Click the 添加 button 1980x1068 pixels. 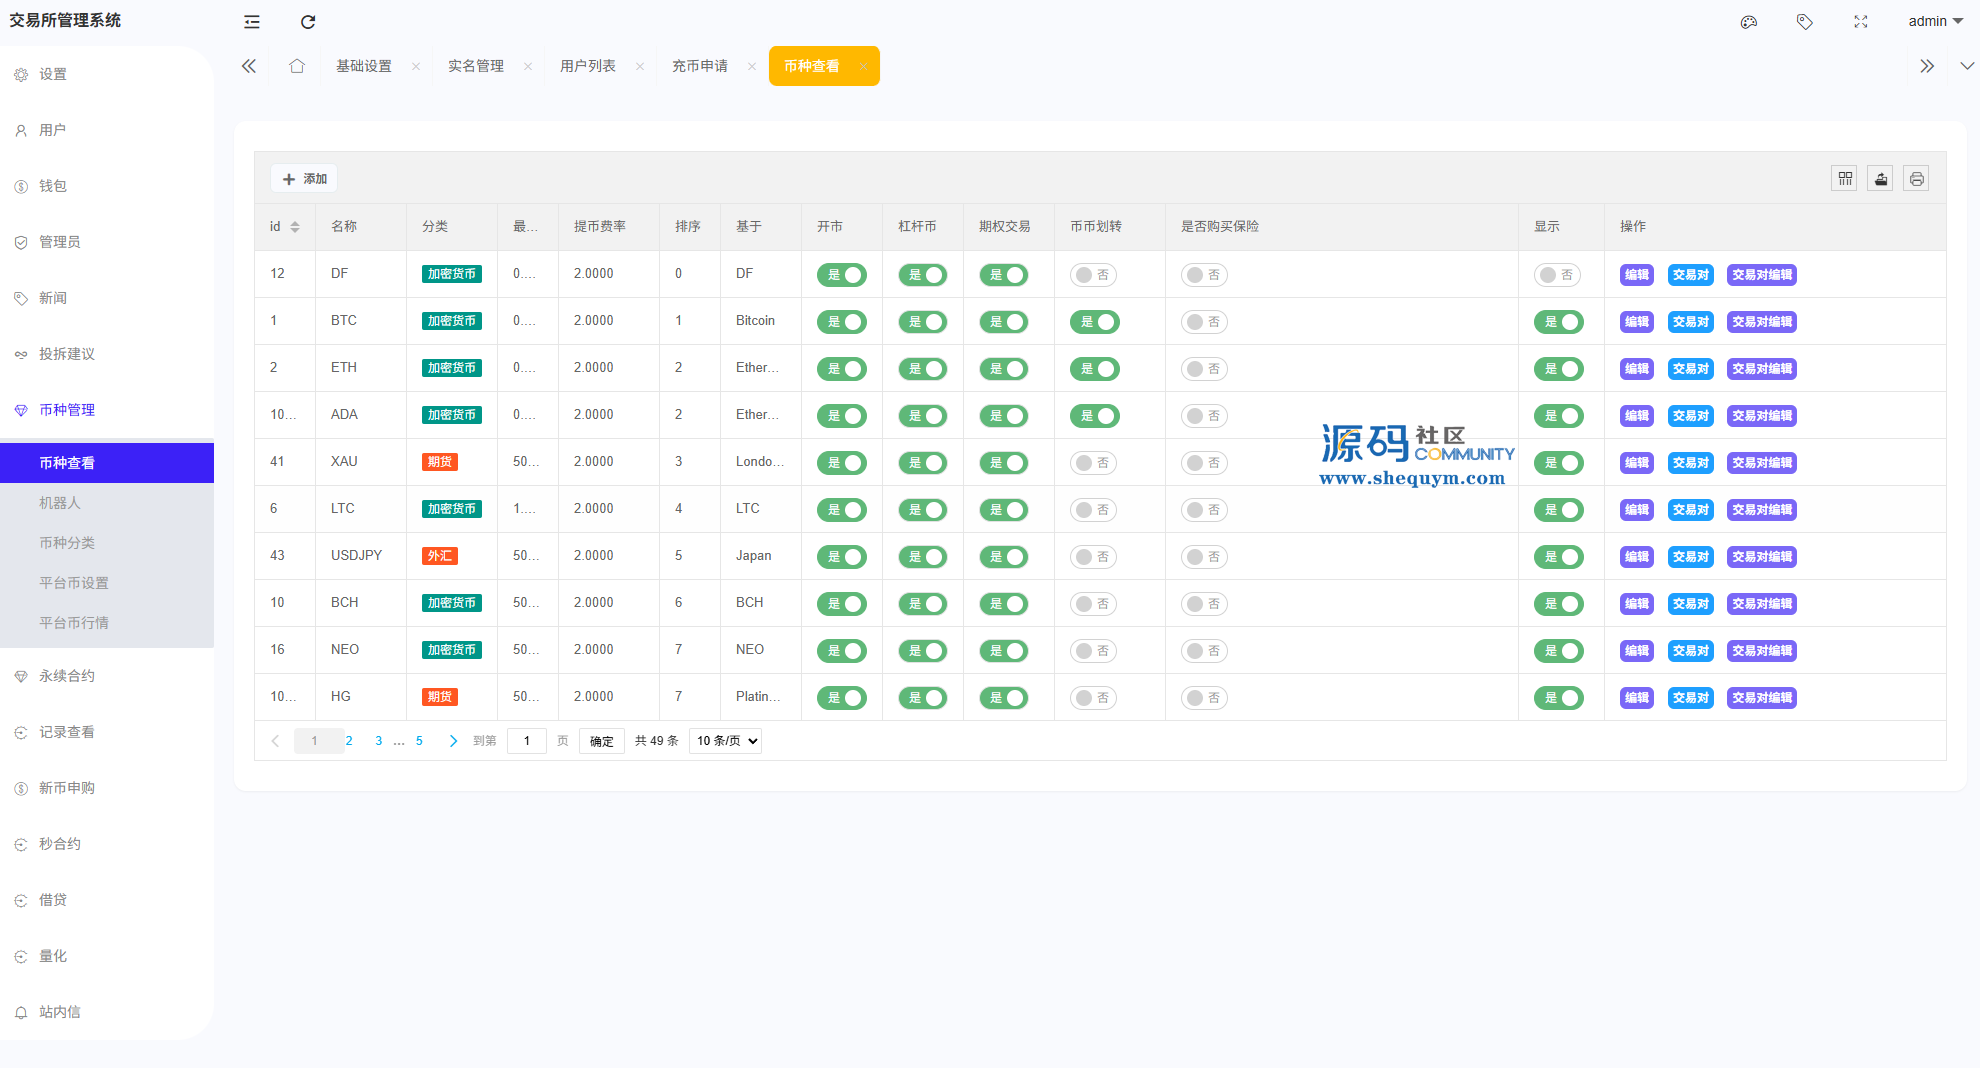(305, 179)
